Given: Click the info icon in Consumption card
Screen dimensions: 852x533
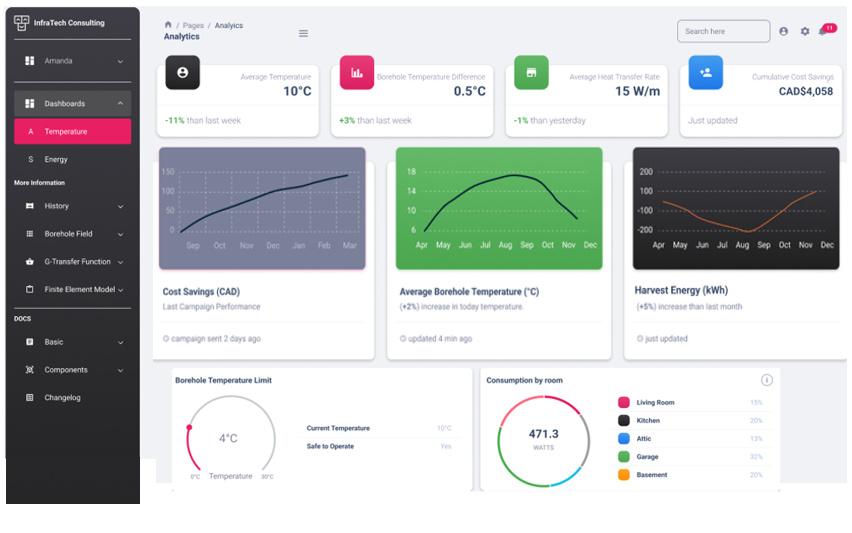Looking at the screenshot, I should (x=766, y=380).
